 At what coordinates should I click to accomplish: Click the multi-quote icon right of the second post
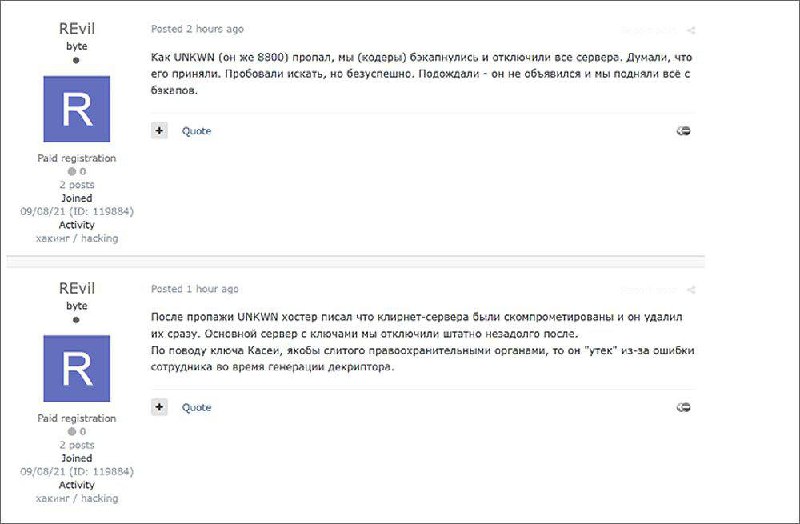tap(683, 407)
